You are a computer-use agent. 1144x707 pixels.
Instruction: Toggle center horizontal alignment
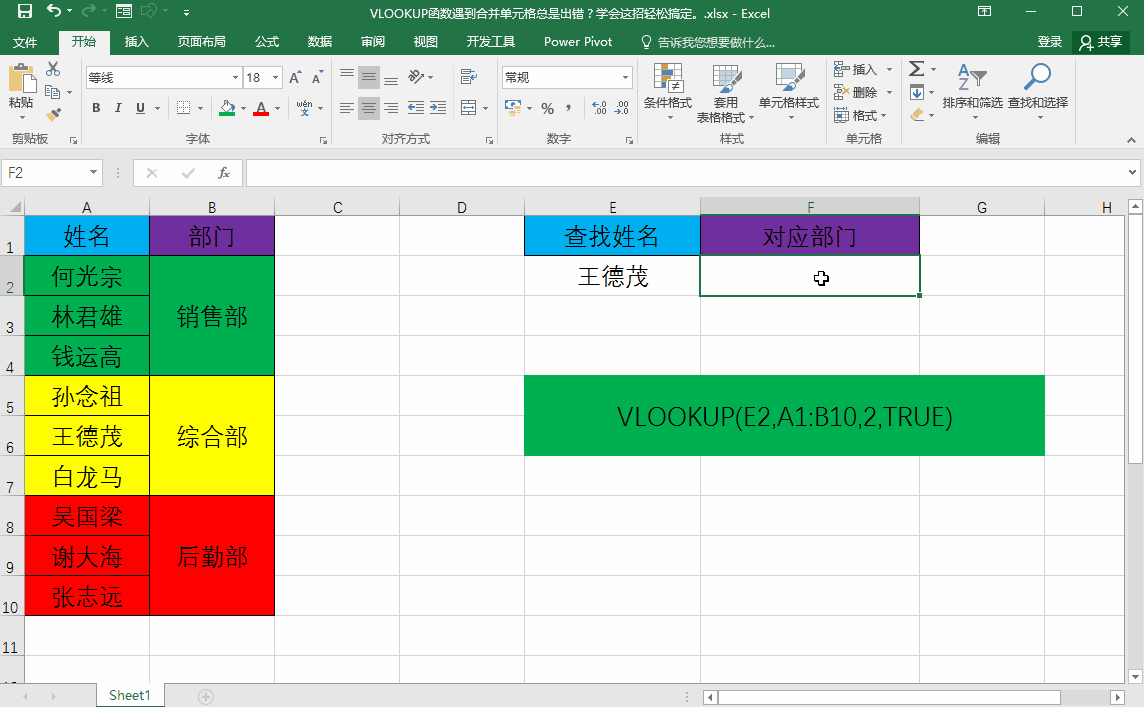[369, 108]
